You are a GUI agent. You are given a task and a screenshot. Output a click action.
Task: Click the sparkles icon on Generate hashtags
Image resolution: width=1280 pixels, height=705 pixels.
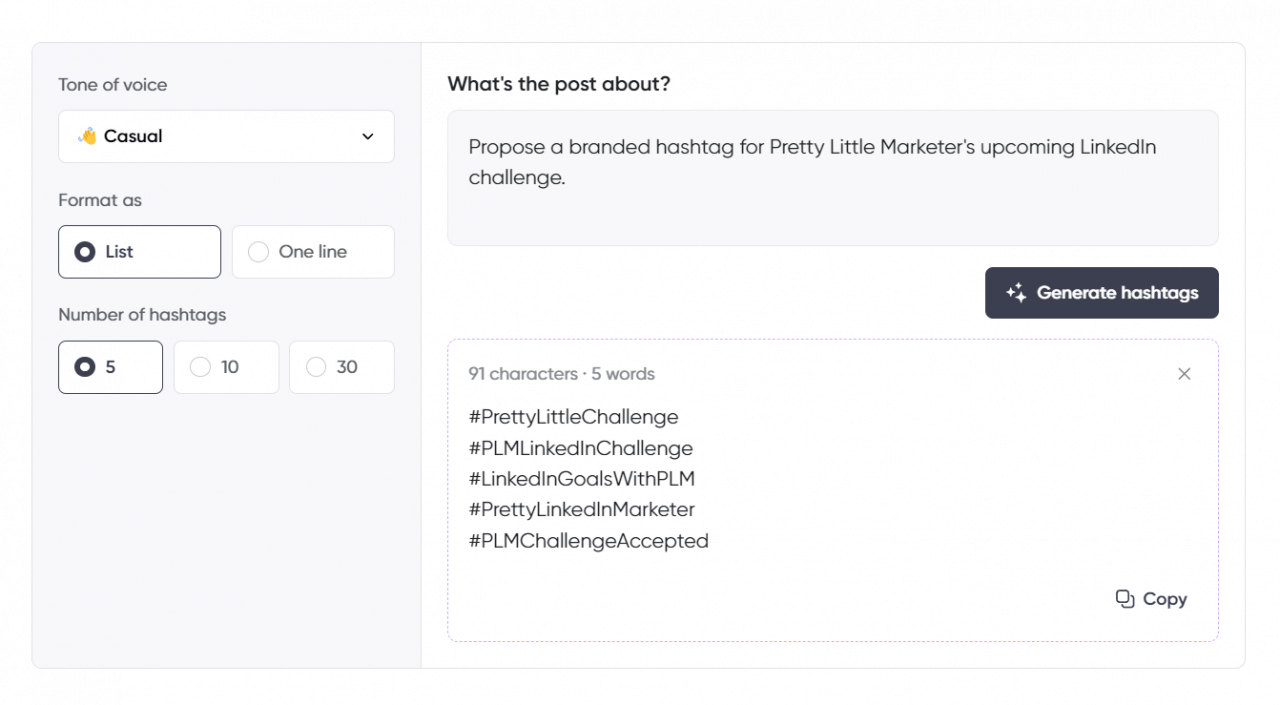[1016, 293]
